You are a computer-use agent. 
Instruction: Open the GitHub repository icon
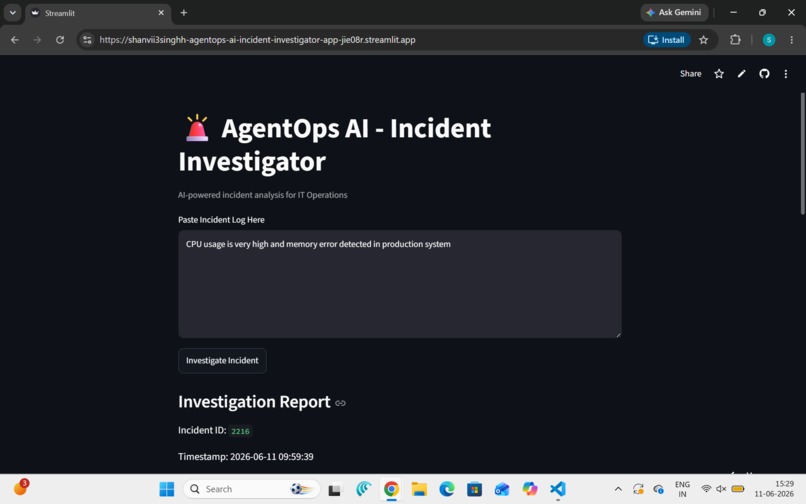[x=764, y=74]
